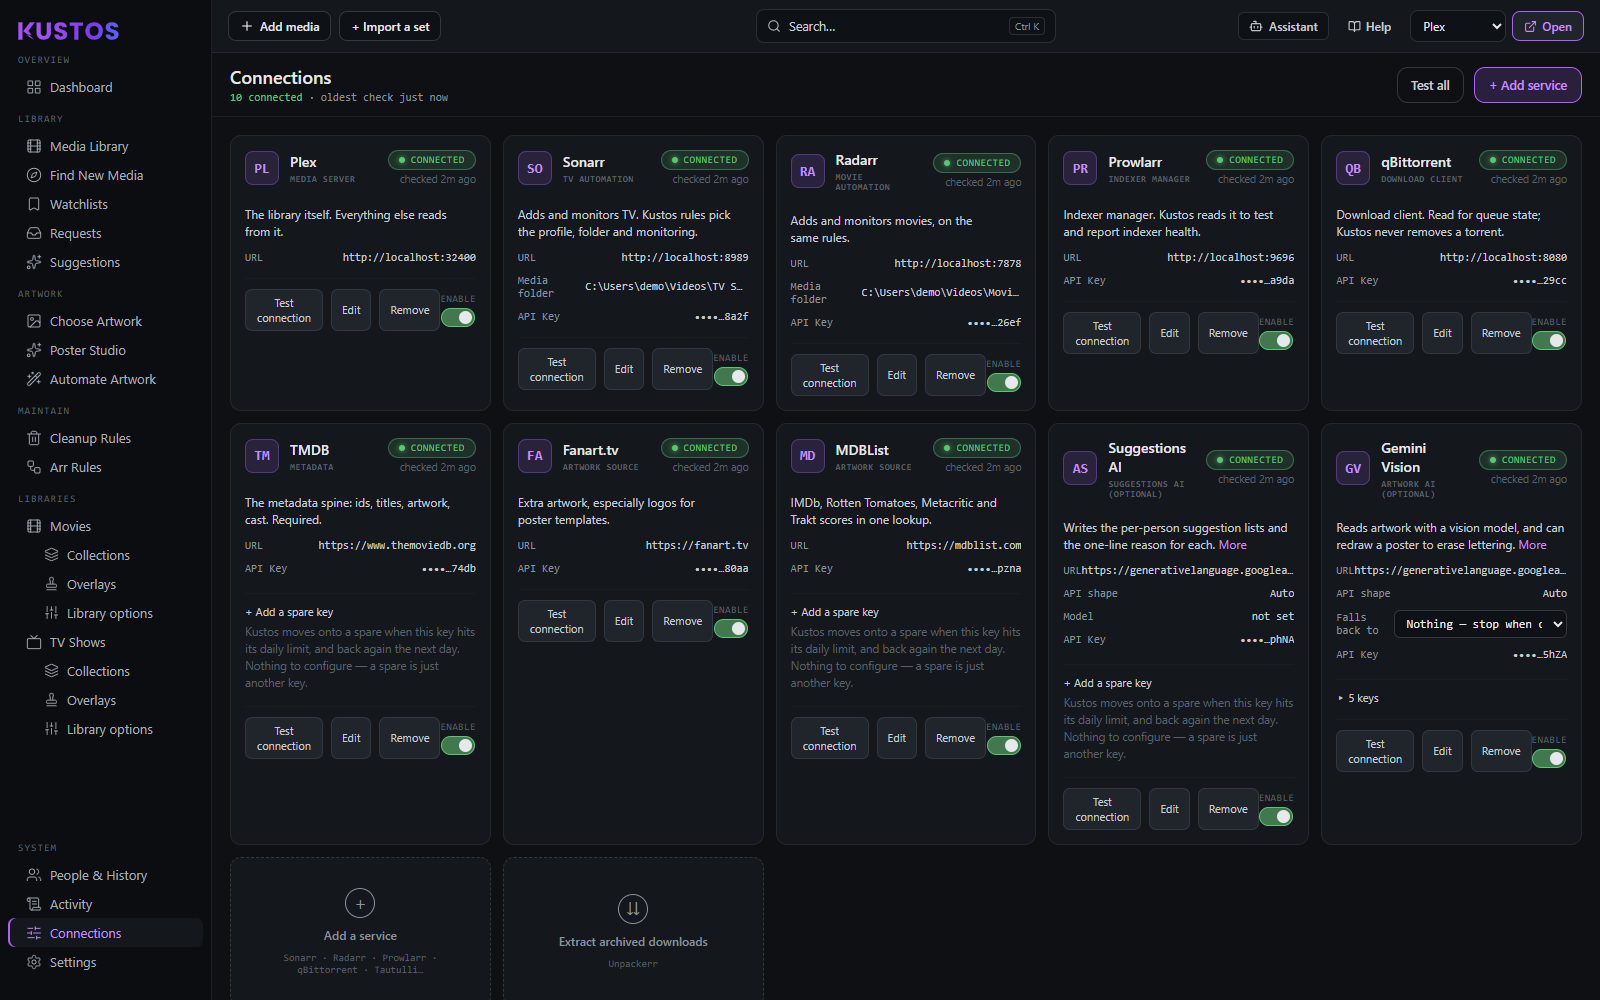Click the Suggestions sparkle icon

point(34,262)
